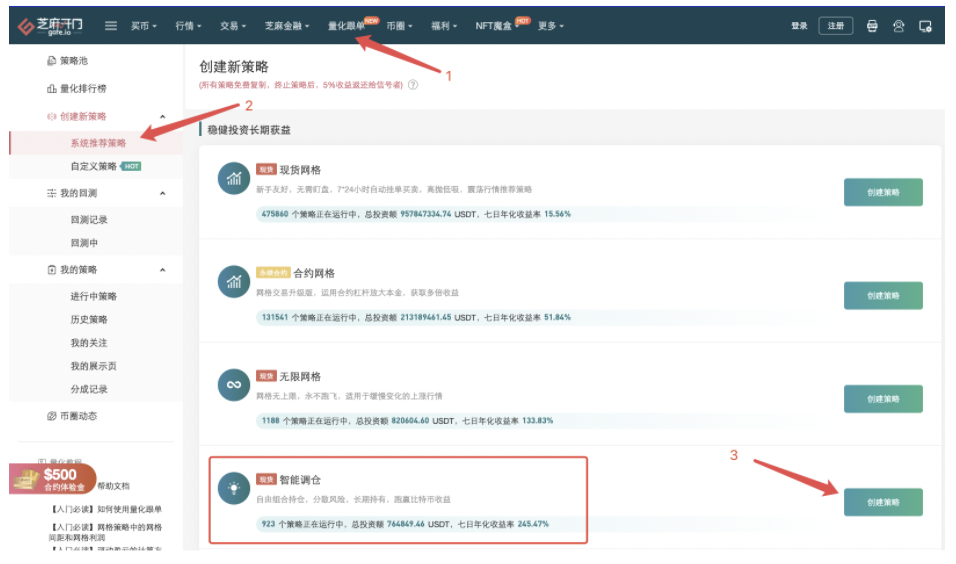Open the user account icon
This screenshot has height=564, width=956.
898,26
